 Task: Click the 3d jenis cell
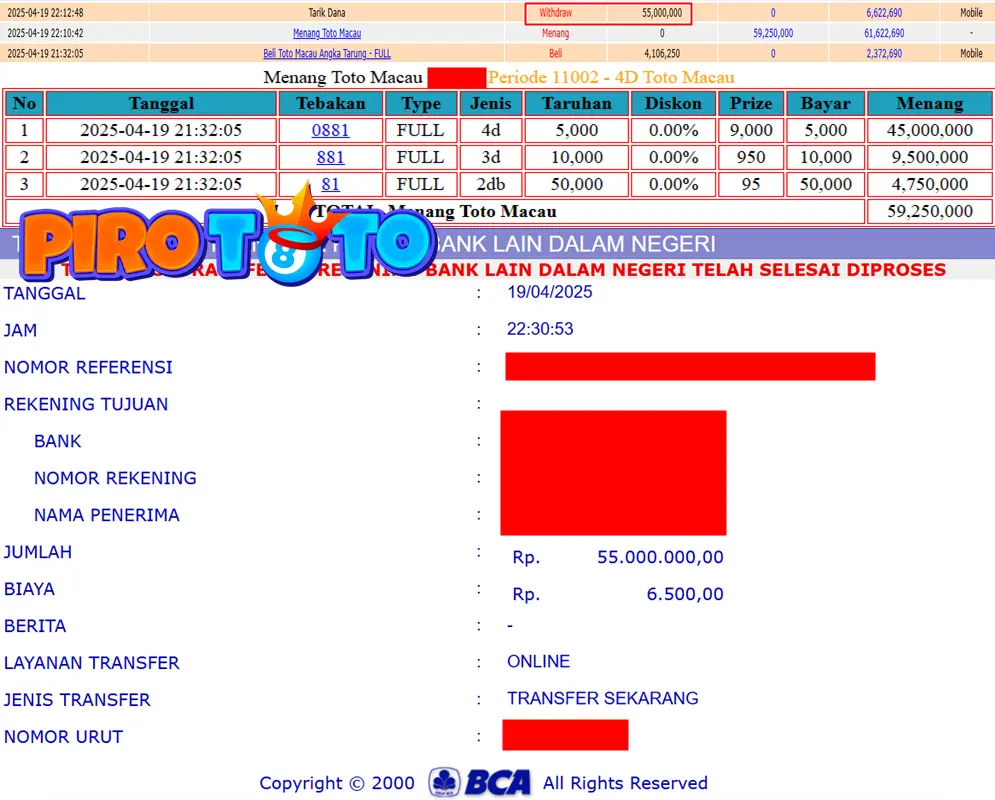point(491,157)
